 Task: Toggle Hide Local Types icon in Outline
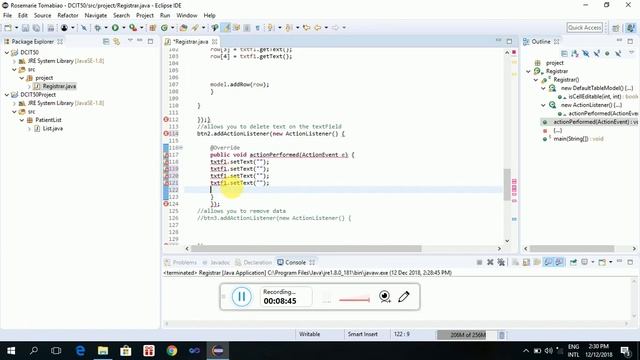[x=618, y=53]
